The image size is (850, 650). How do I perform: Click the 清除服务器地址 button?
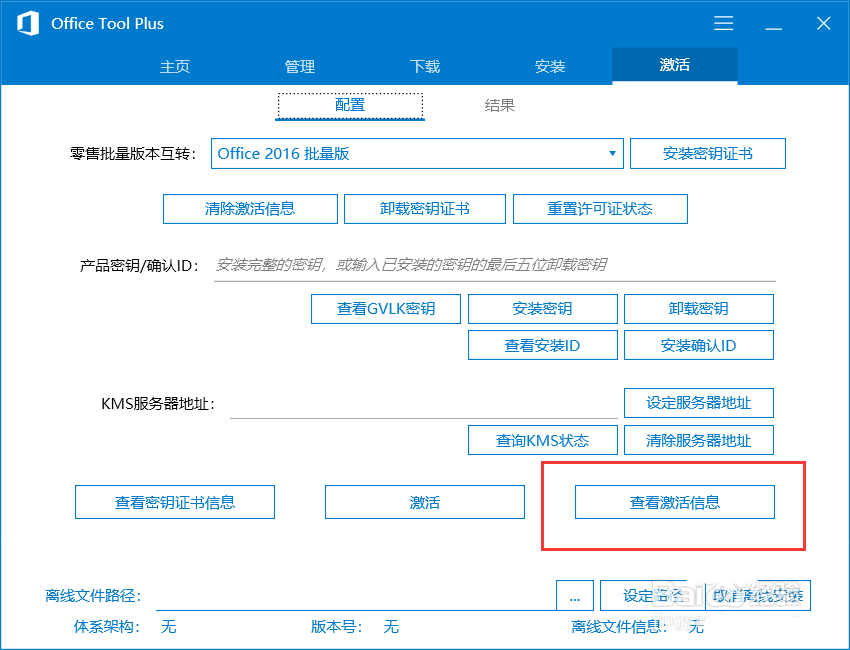[x=698, y=440]
